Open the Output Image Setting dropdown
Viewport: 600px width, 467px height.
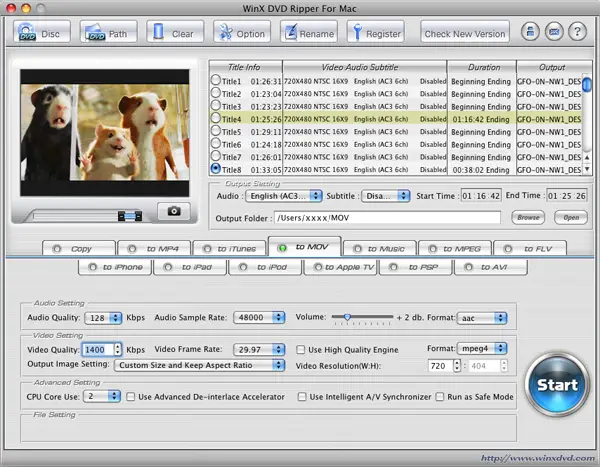click(199, 365)
